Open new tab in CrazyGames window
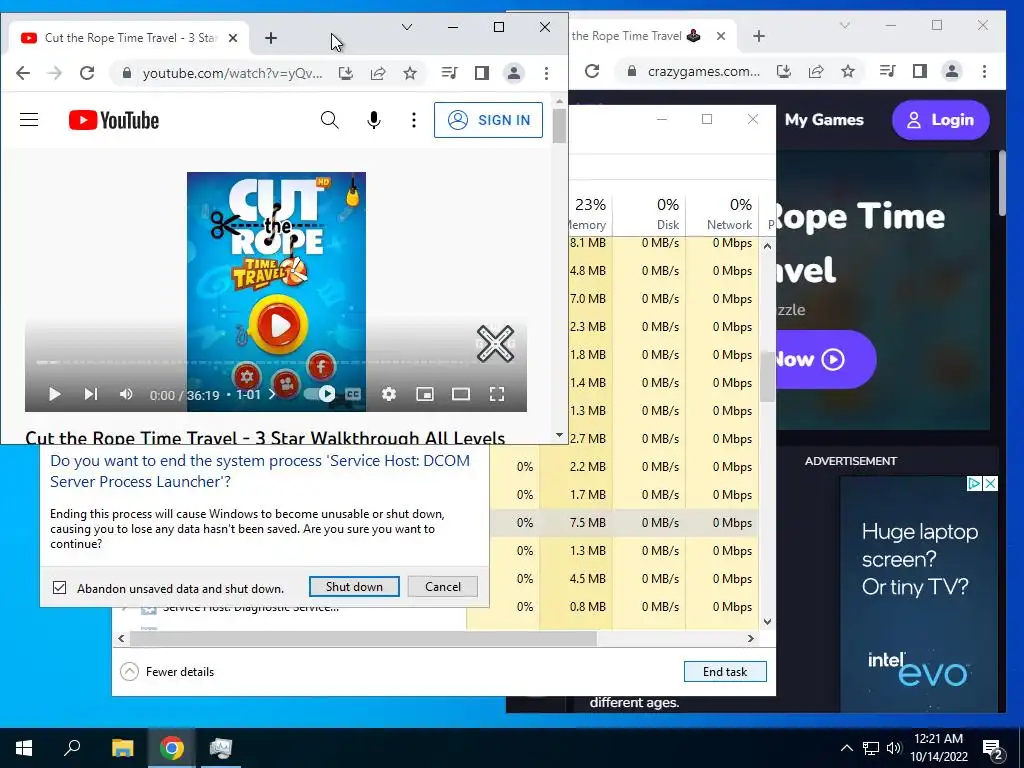Image resolution: width=1024 pixels, height=768 pixels. point(758,36)
